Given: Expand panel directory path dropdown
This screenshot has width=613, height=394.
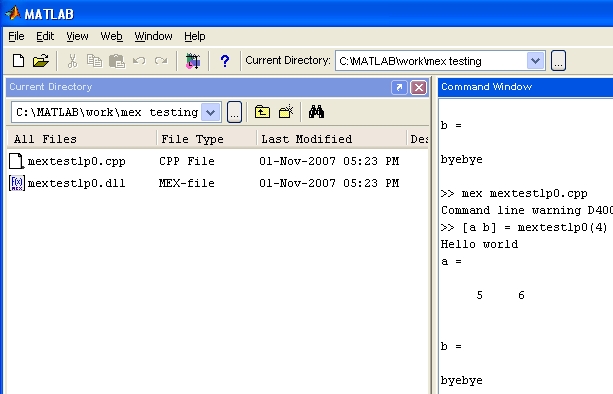Looking at the screenshot, I should click(211, 113).
